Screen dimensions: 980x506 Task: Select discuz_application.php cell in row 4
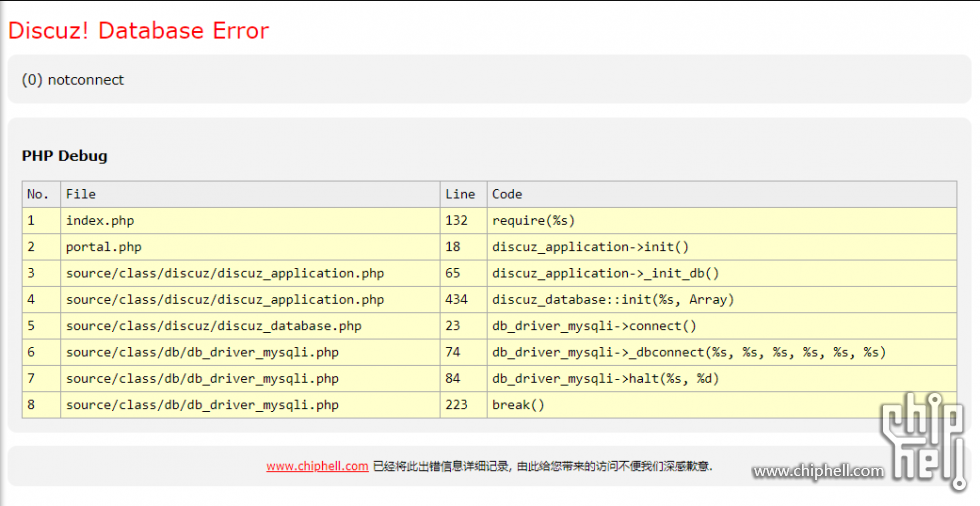[x=250, y=299]
